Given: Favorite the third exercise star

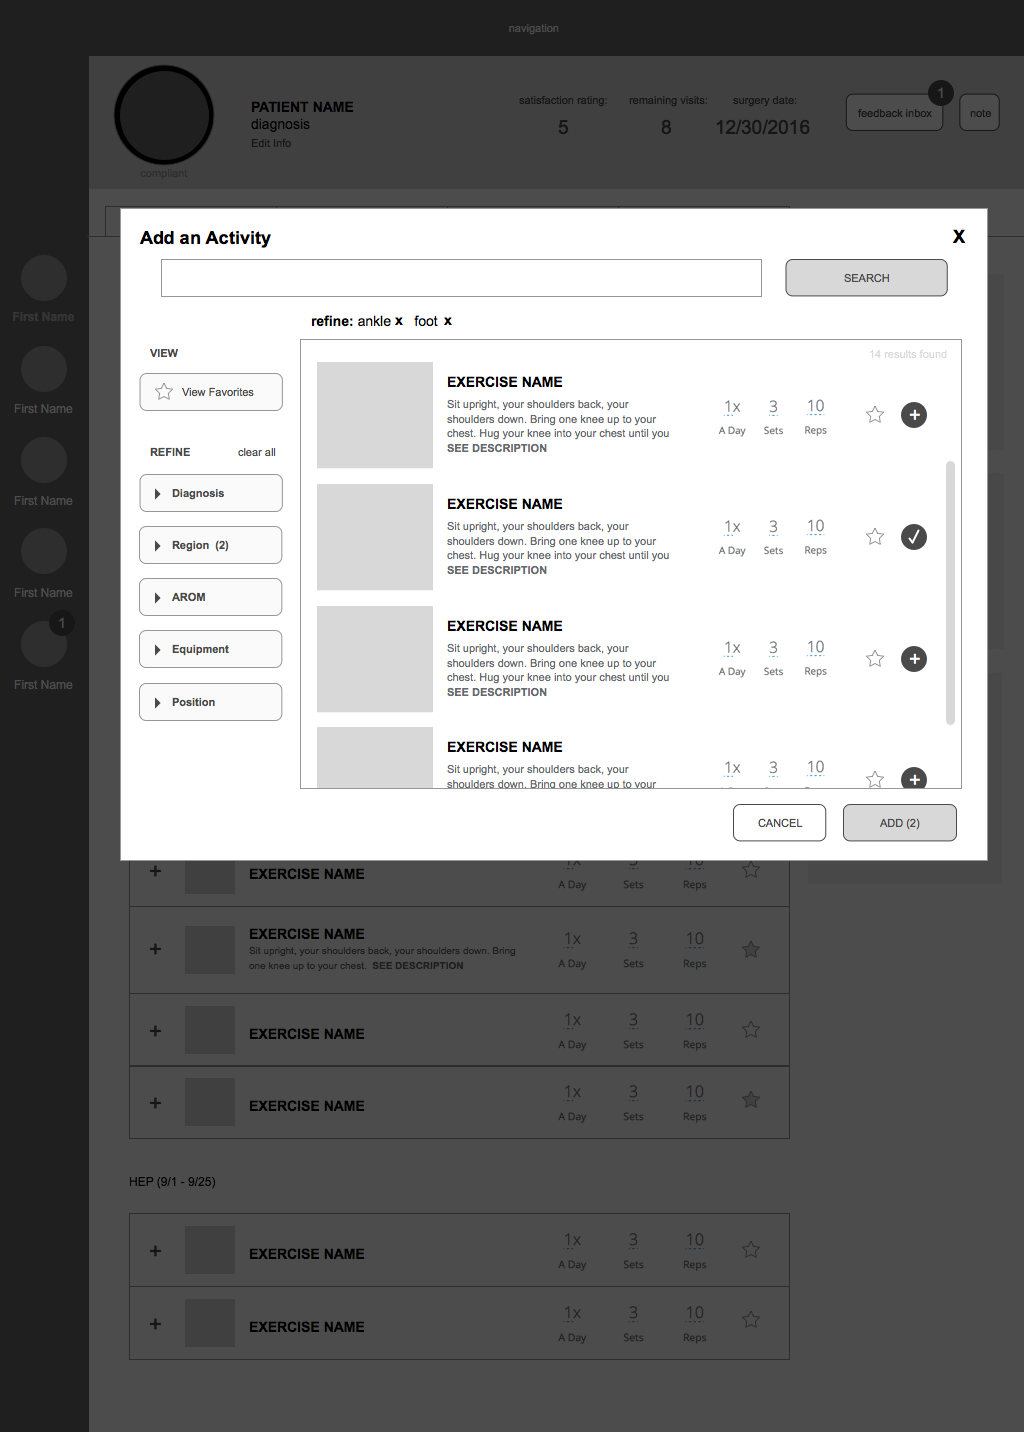Looking at the screenshot, I should (875, 658).
